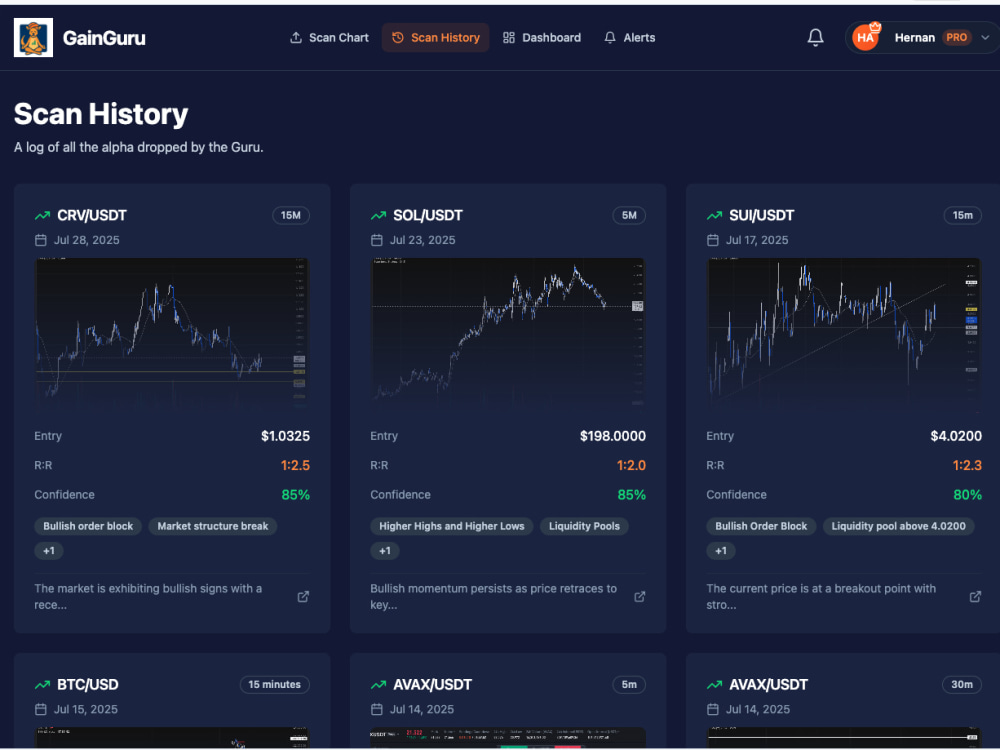The width and height of the screenshot is (1000, 750).
Task: Click the calendar icon beside Jul 28, 2025
Action: [x=41, y=240]
